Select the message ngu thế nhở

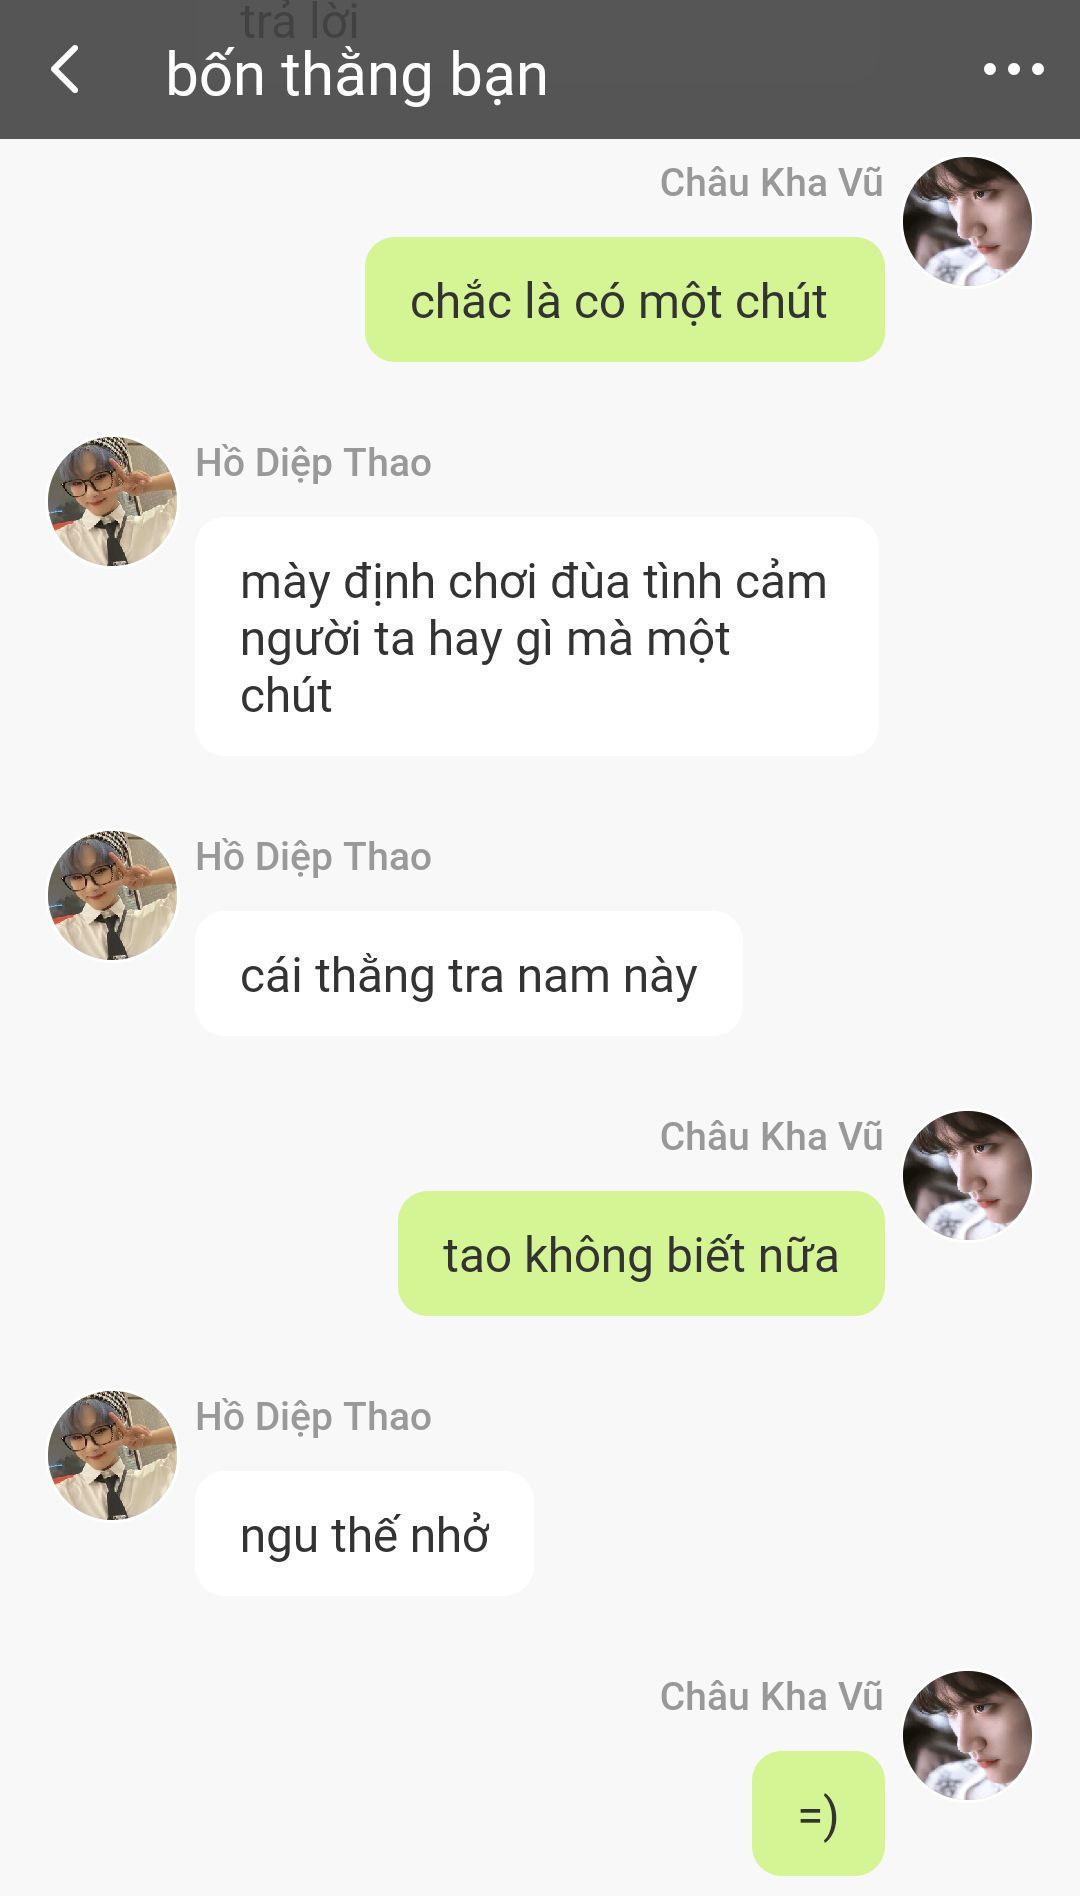point(364,1534)
